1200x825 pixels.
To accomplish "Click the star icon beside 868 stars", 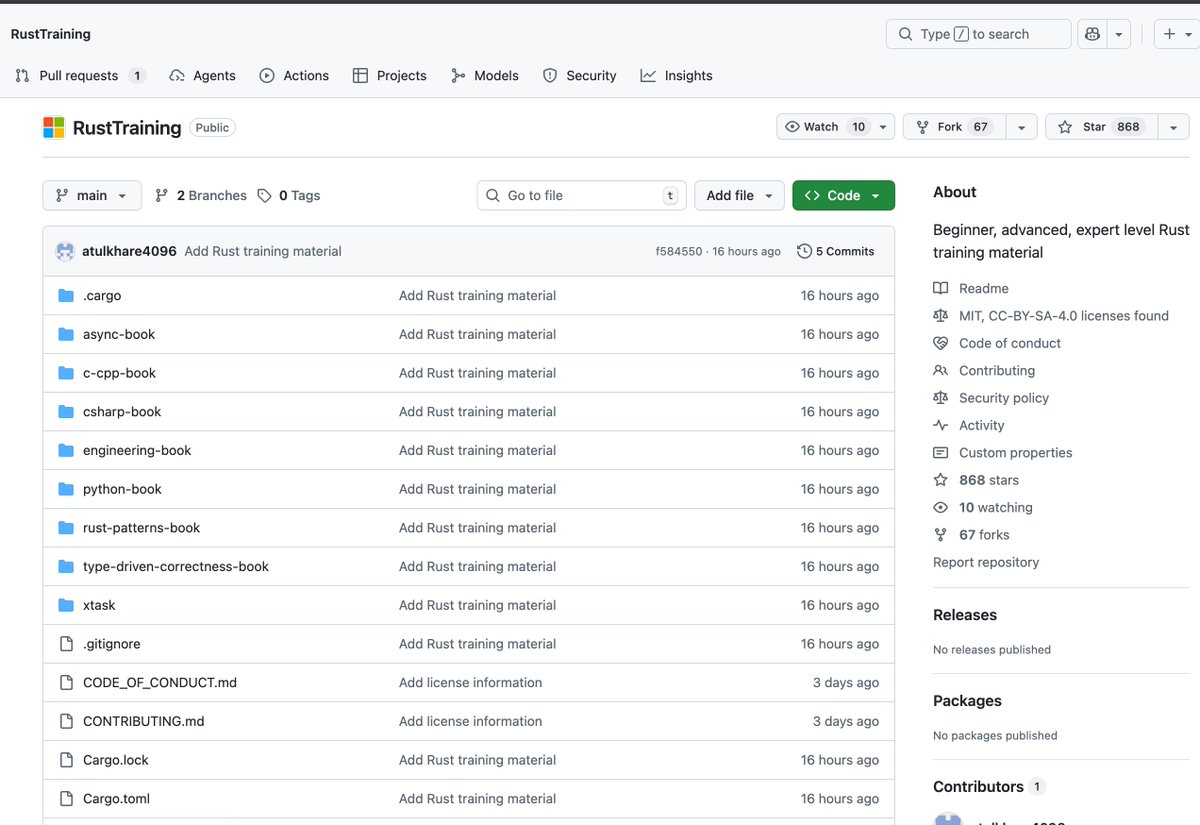I will [940, 480].
